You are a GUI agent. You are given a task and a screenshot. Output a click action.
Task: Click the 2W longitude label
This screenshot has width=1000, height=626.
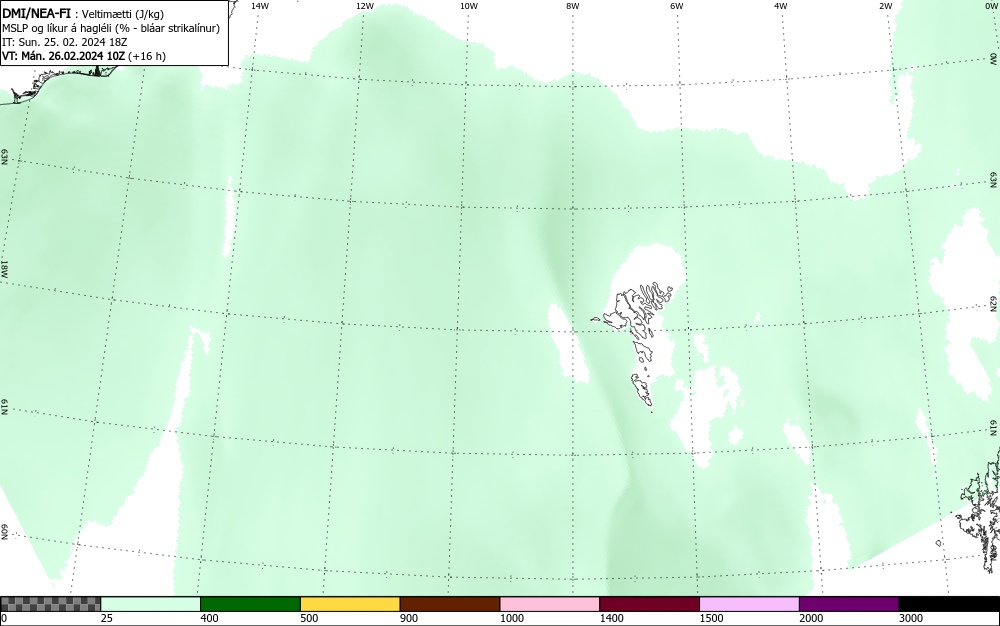pos(885,6)
